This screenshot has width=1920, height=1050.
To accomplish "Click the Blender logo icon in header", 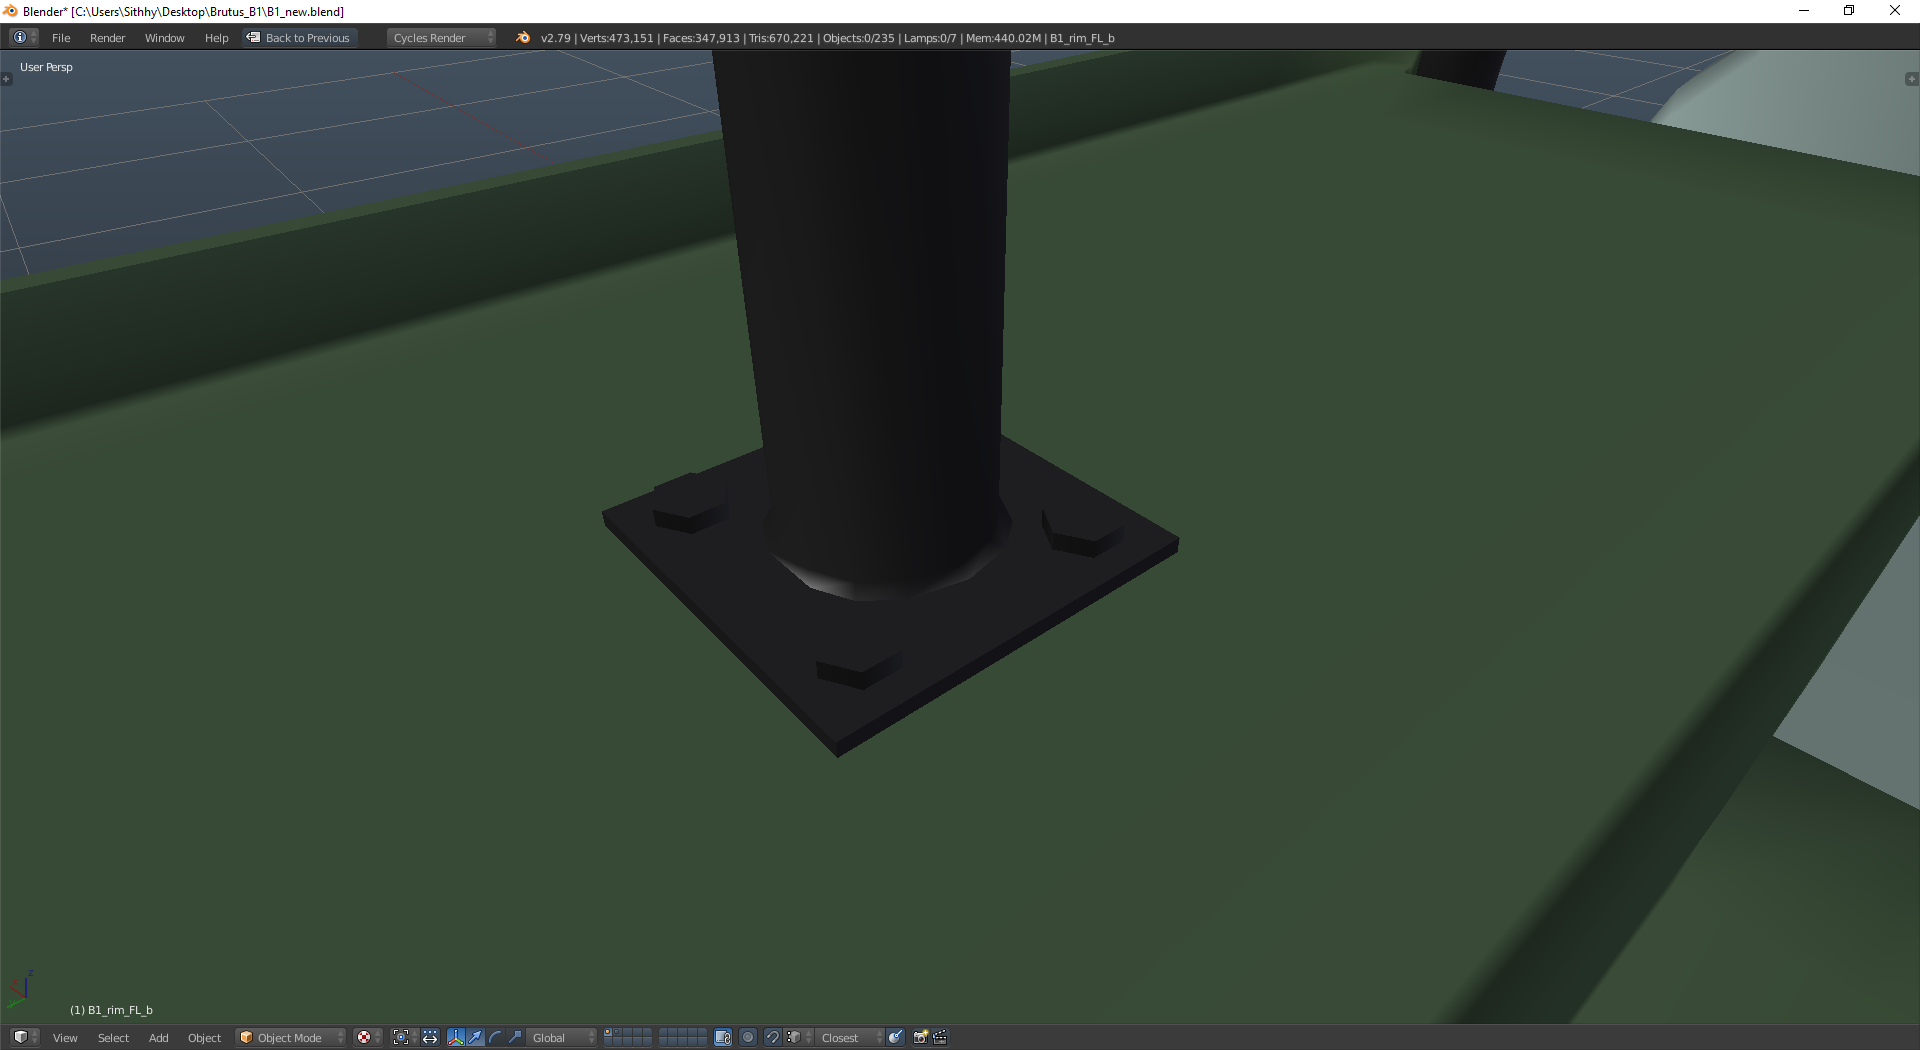I will click(x=522, y=38).
